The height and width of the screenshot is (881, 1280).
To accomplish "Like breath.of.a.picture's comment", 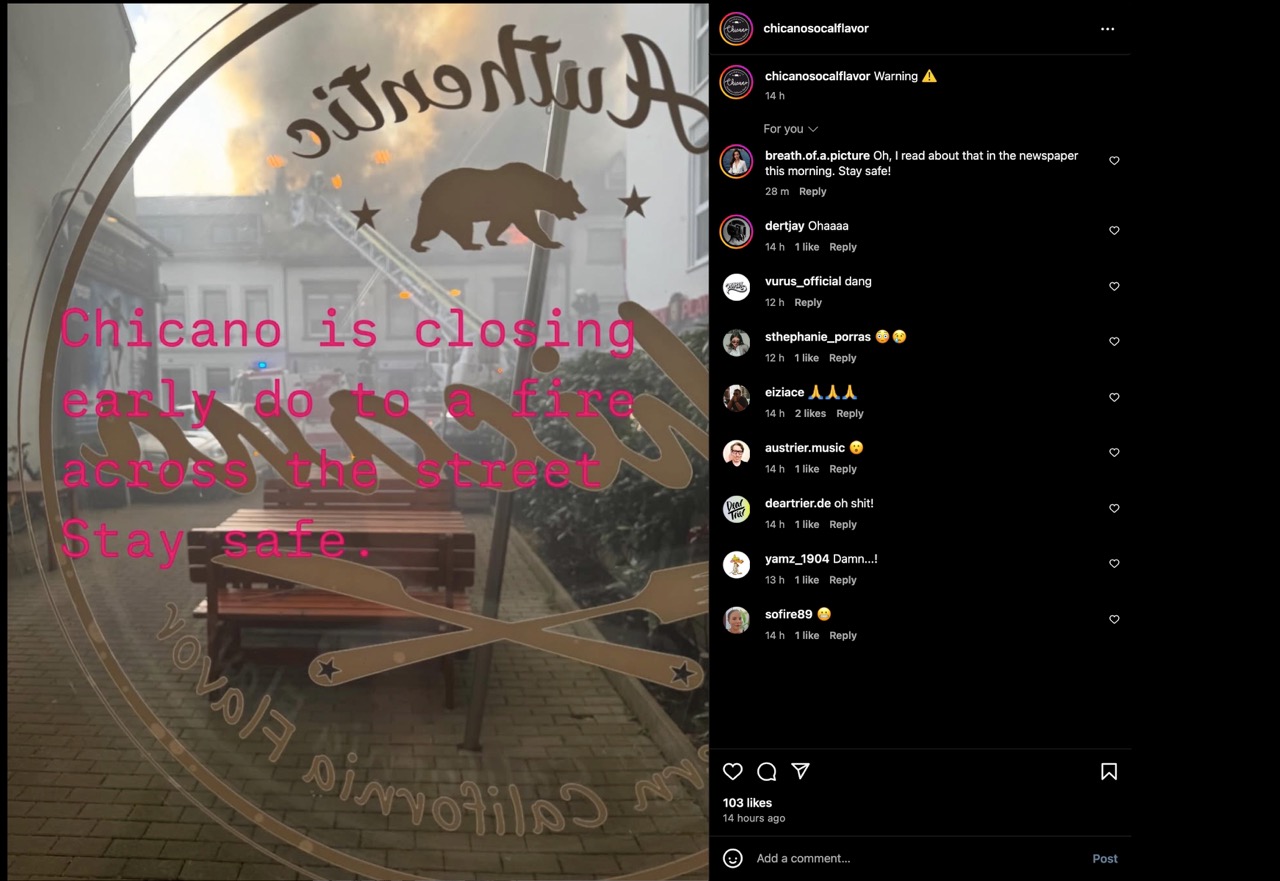I will click(1114, 161).
